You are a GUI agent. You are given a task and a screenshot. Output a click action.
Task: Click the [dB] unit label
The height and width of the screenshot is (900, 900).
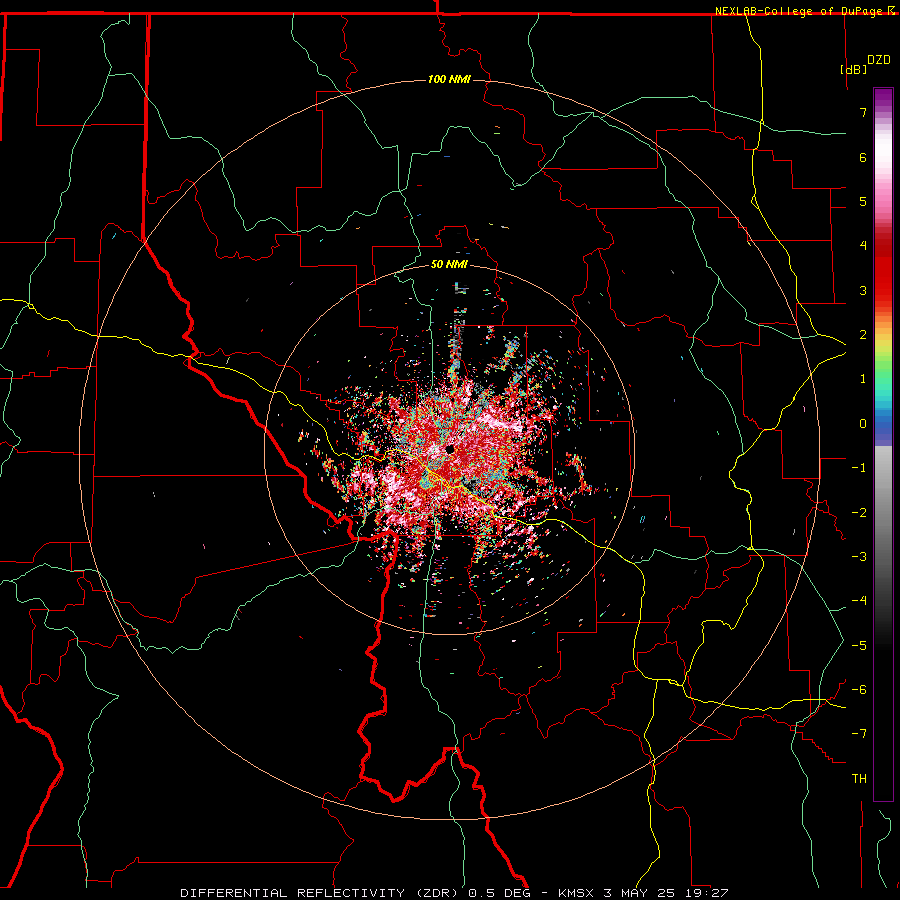853,69
